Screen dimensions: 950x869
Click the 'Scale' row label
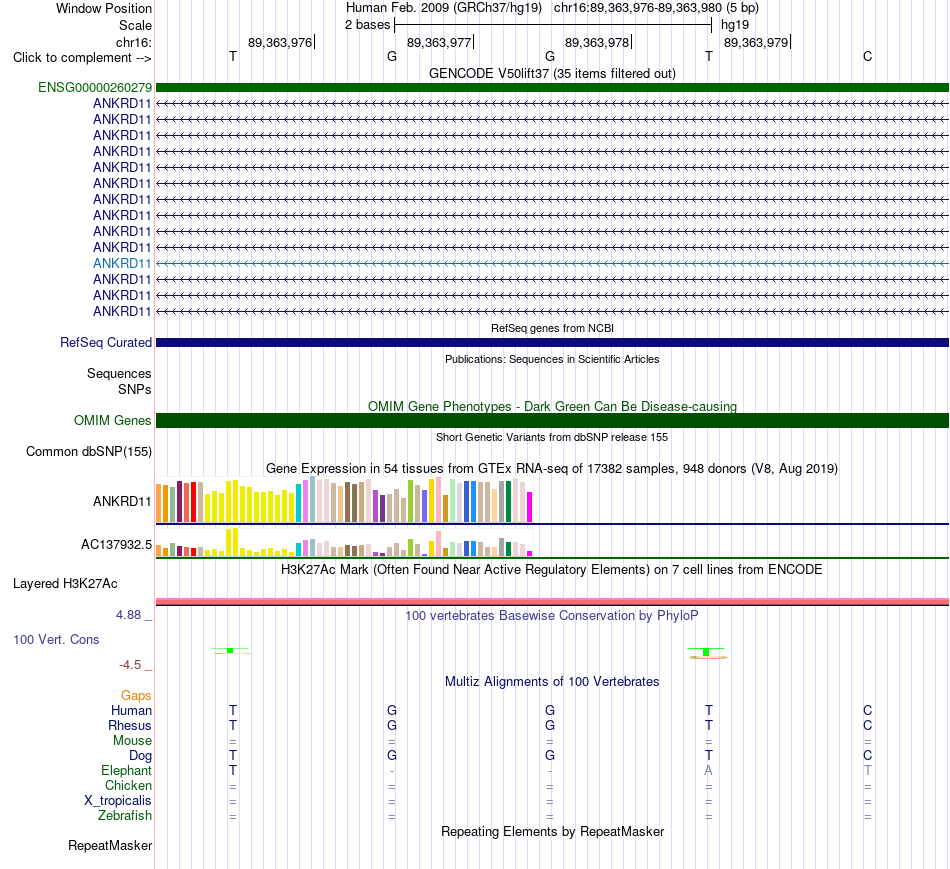click(x=135, y=25)
